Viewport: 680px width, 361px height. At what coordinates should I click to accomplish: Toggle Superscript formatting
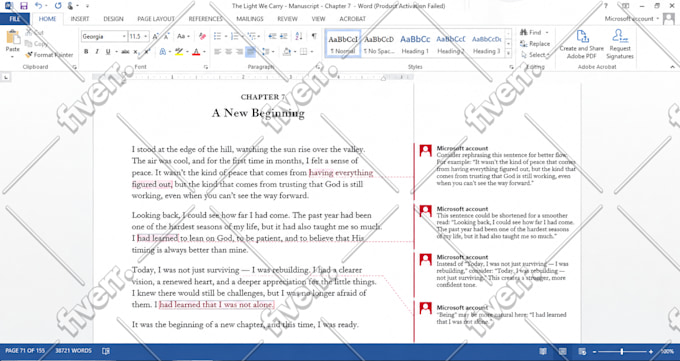coord(147,52)
